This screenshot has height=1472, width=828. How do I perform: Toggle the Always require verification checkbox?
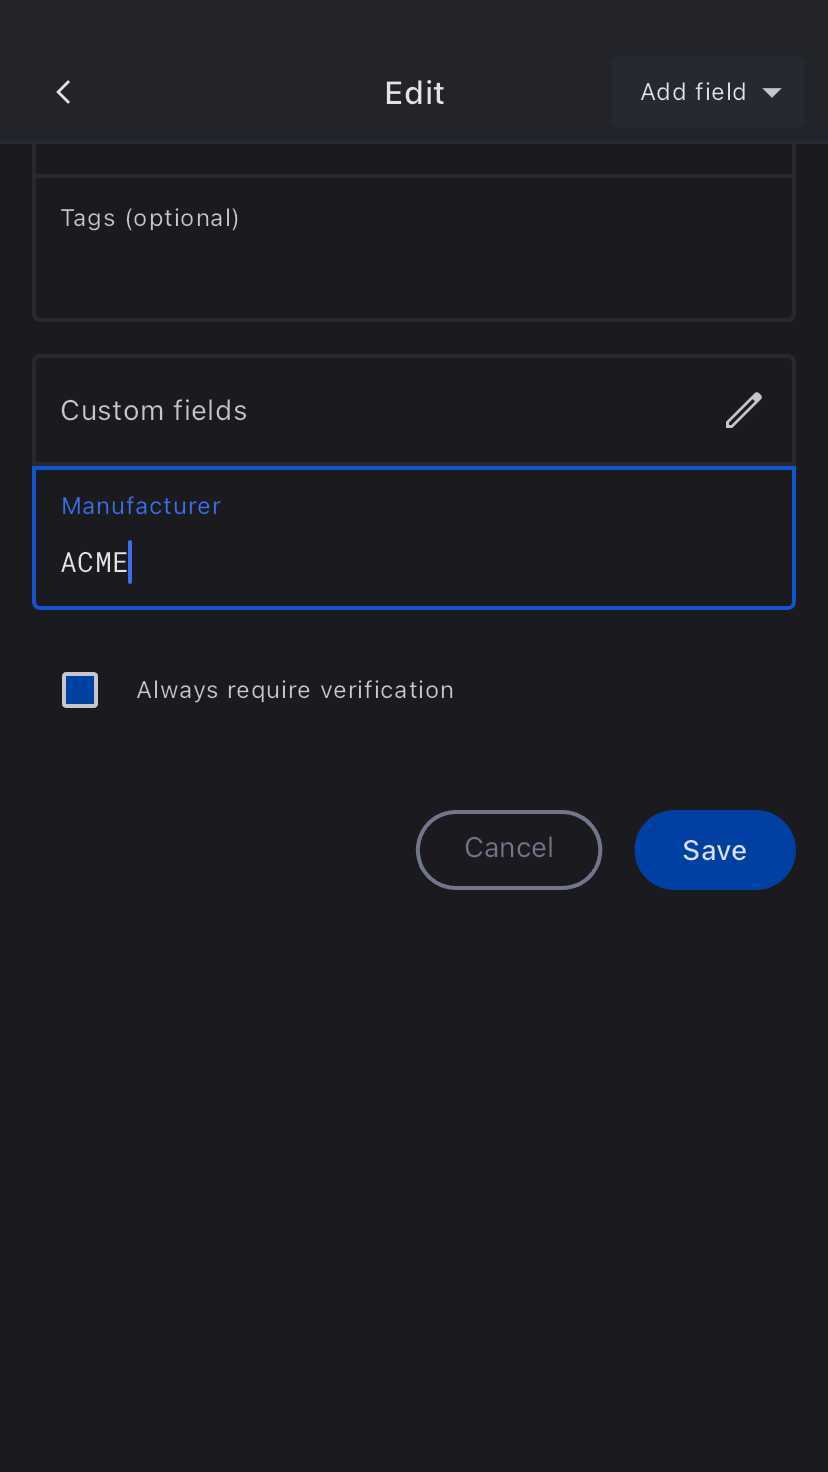(80, 690)
